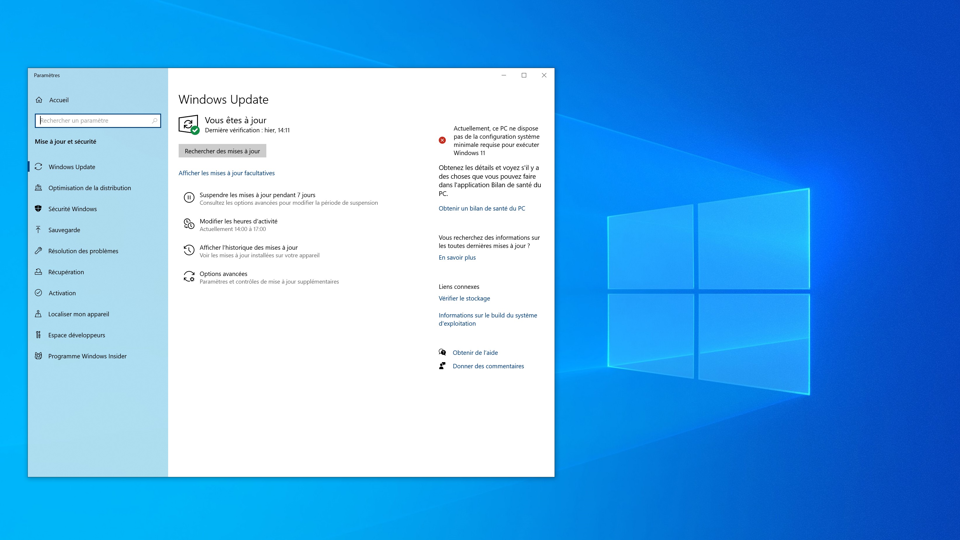The image size is (960, 540).
Task: Click Optimisation de la distribution icon
Action: (x=39, y=188)
